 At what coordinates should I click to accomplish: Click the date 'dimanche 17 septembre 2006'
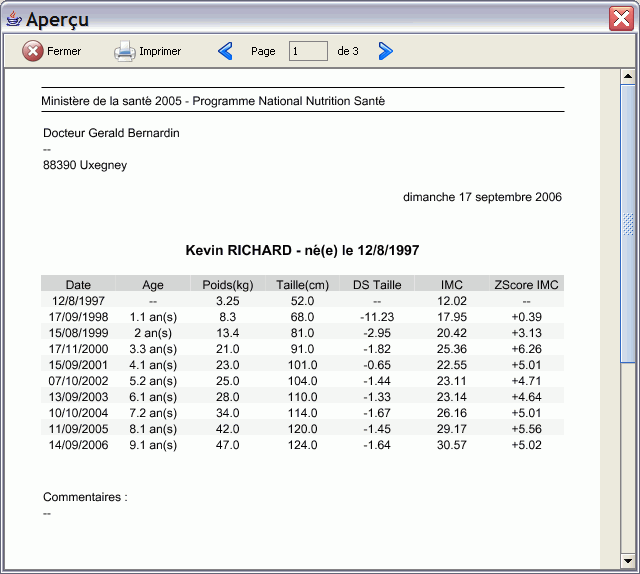pyautogui.click(x=482, y=197)
